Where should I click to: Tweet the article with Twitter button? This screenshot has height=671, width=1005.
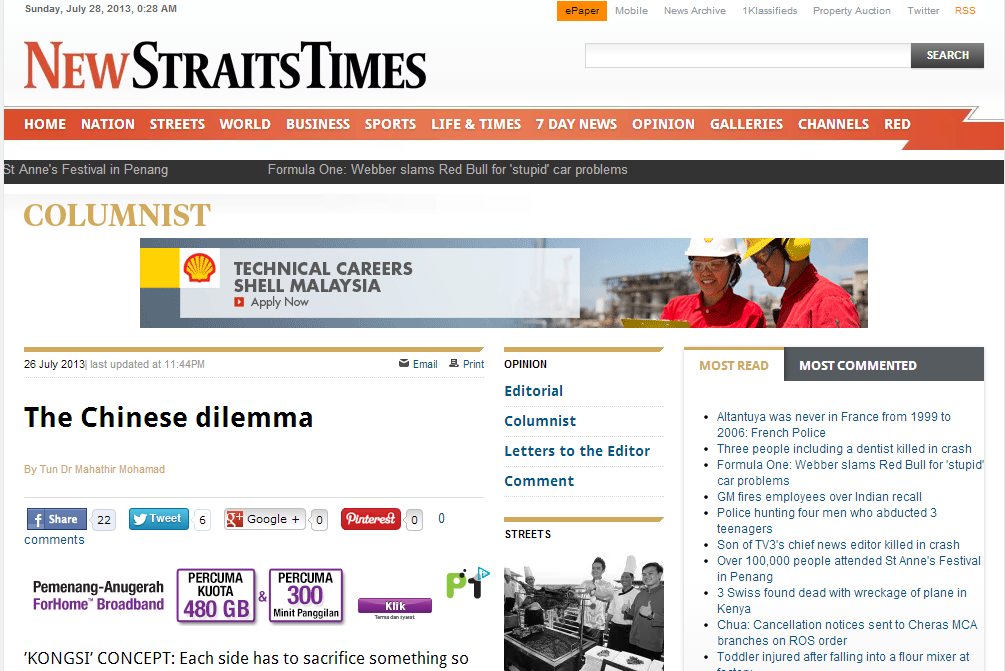(x=159, y=518)
